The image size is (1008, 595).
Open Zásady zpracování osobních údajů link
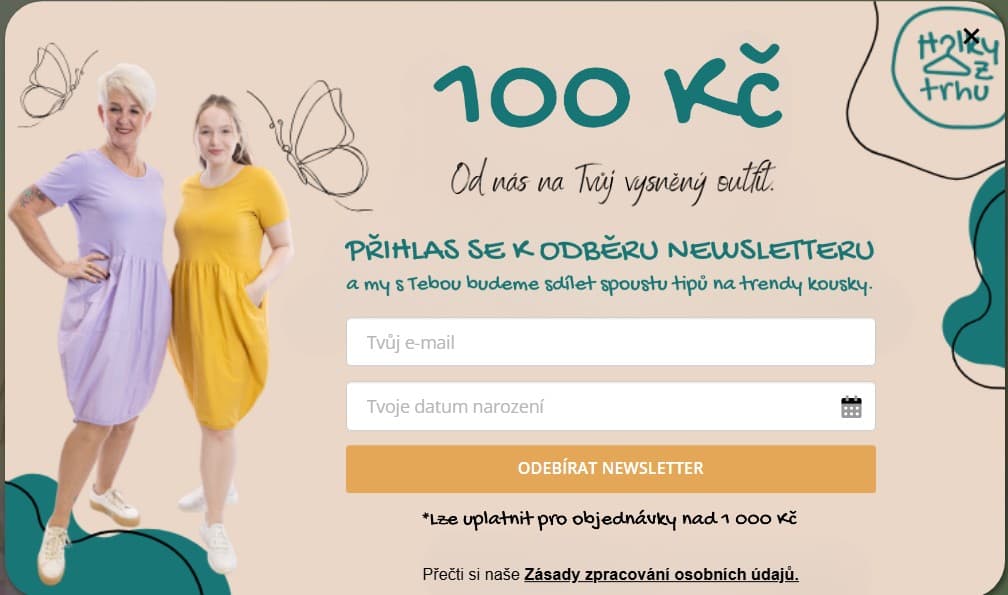pos(662,574)
